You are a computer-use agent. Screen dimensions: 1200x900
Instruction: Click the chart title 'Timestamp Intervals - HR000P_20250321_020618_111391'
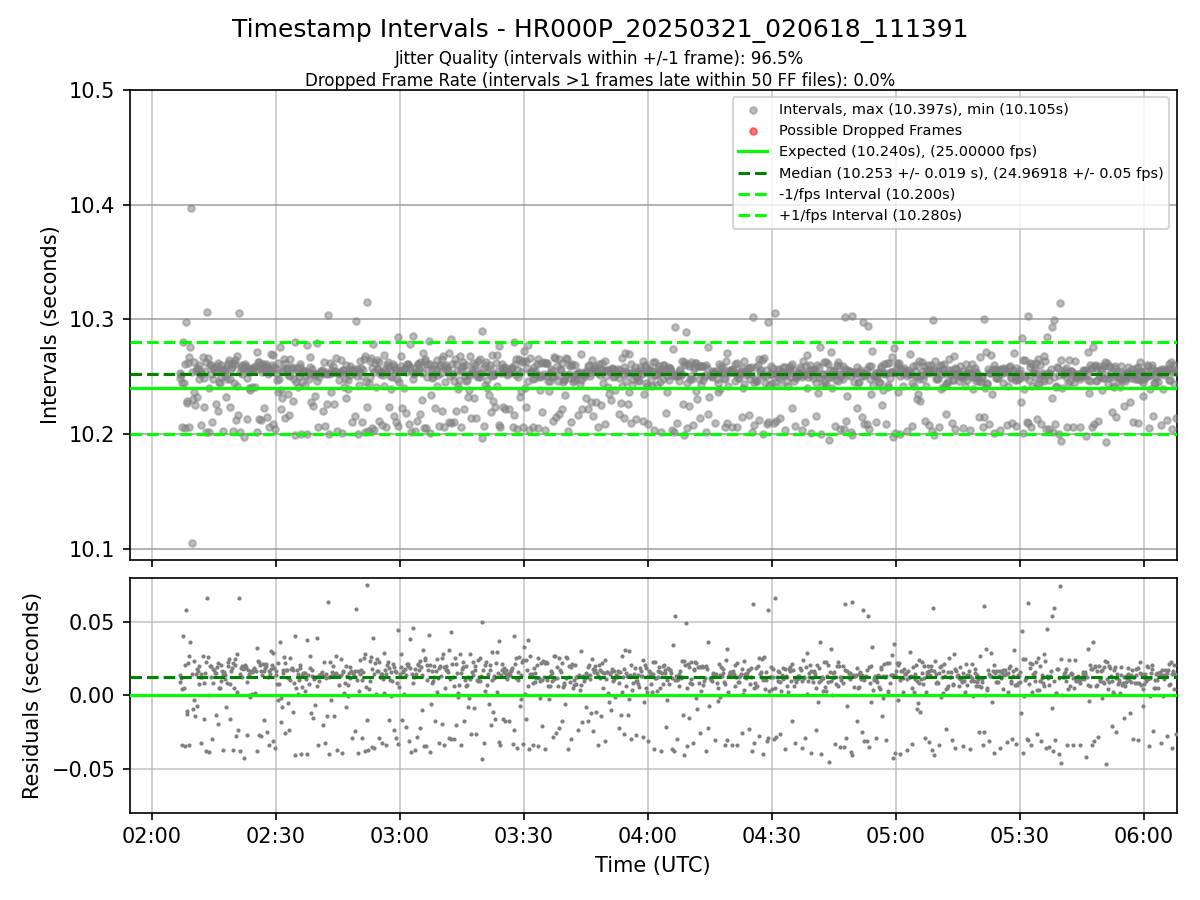pyautogui.click(x=600, y=29)
